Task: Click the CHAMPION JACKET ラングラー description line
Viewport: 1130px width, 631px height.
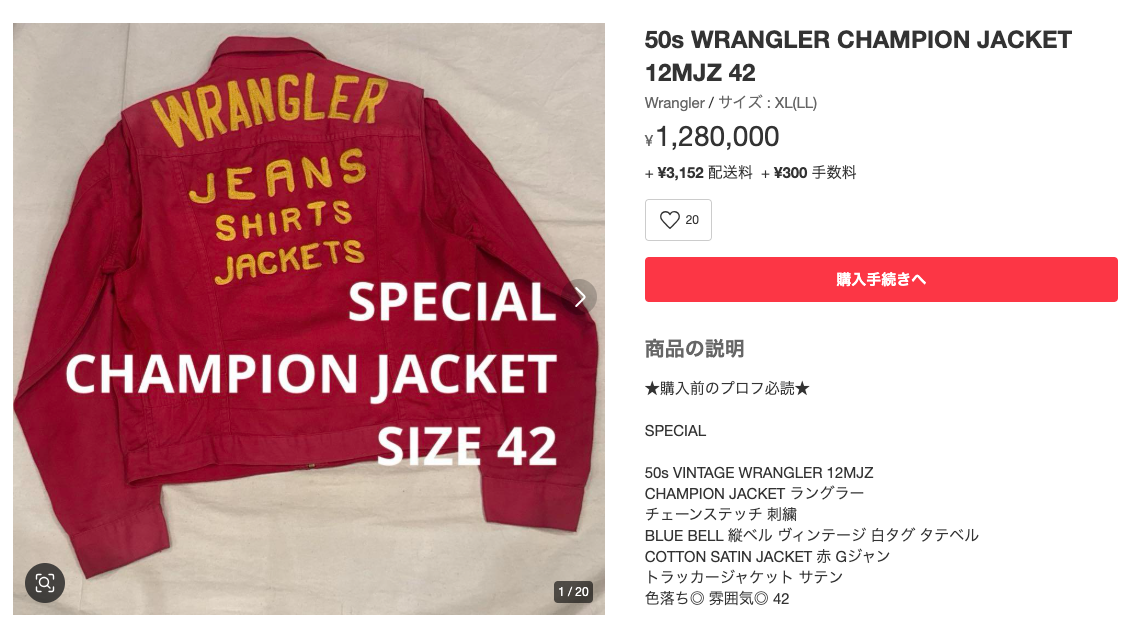Action: (754, 493)
